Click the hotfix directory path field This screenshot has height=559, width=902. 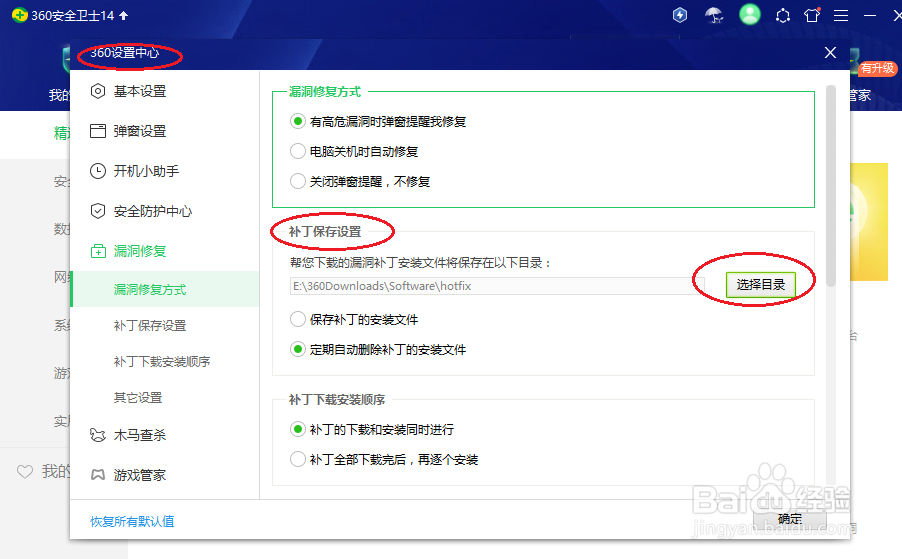(x=496, y=286)
